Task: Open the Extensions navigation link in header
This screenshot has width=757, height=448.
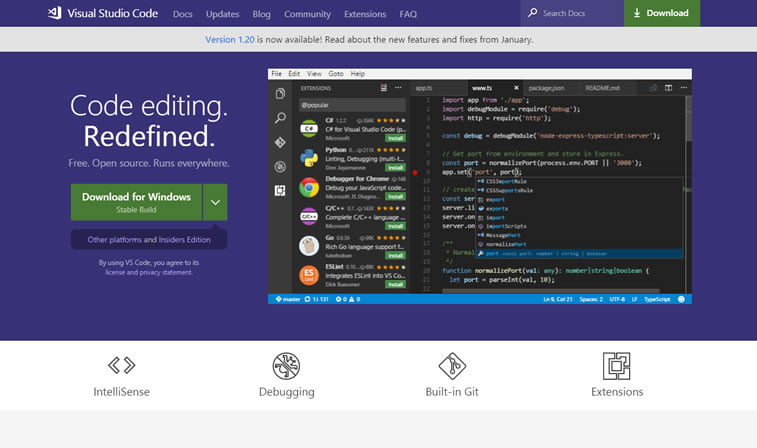Action: 365,14
